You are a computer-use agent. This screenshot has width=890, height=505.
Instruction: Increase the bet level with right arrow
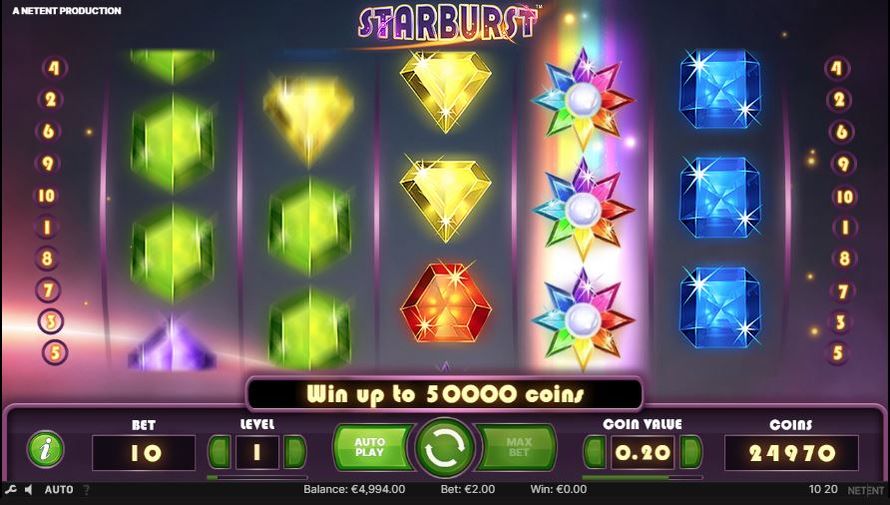(295, 452)
